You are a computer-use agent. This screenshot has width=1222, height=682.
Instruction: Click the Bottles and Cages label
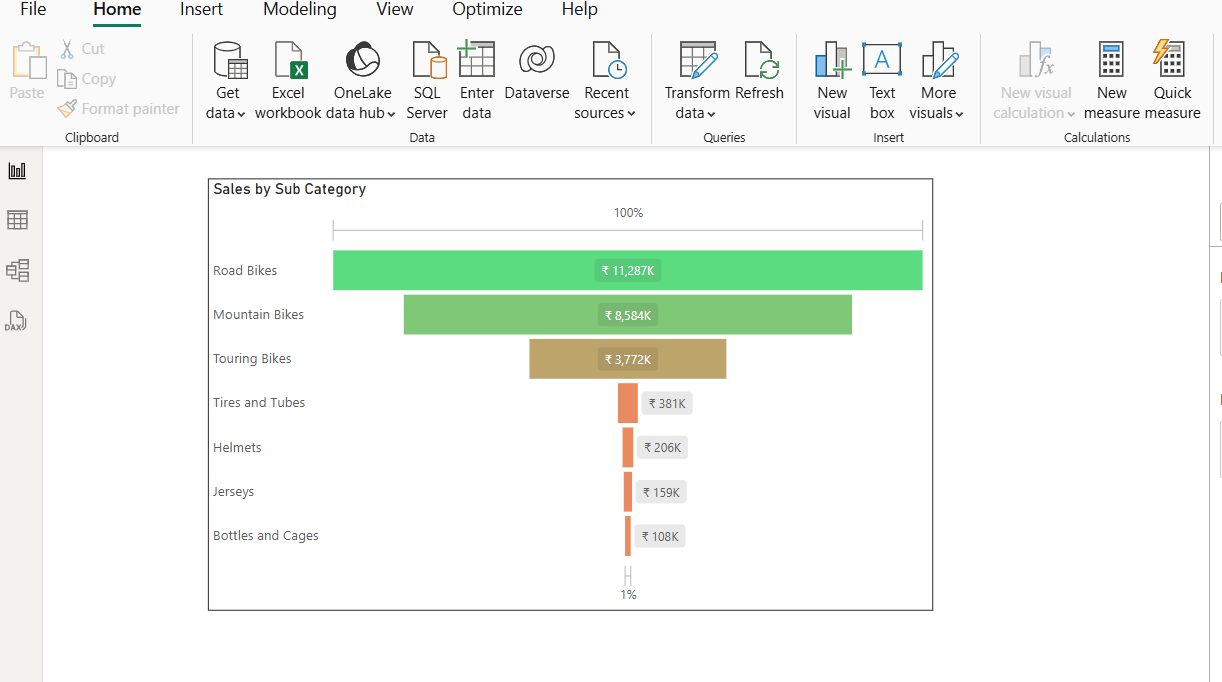tap(266, 535)
